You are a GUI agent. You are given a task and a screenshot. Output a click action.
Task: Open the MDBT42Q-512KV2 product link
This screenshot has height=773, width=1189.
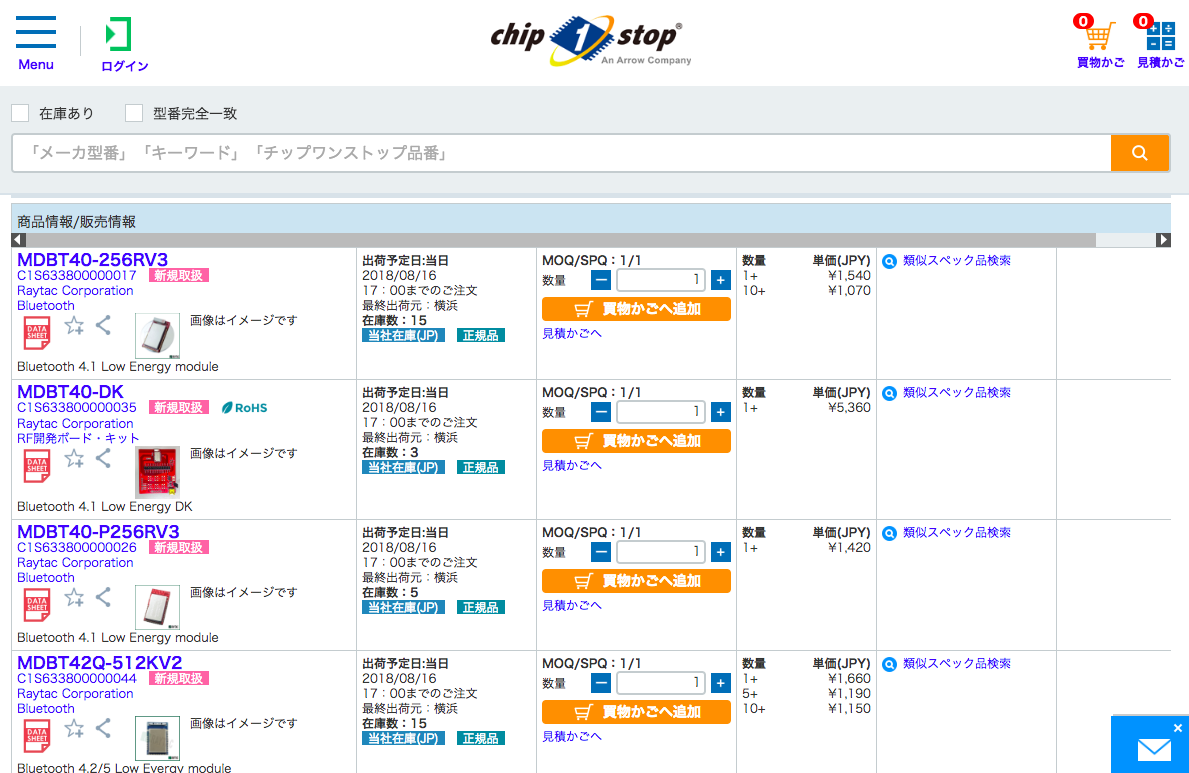(x=99, y=663)
